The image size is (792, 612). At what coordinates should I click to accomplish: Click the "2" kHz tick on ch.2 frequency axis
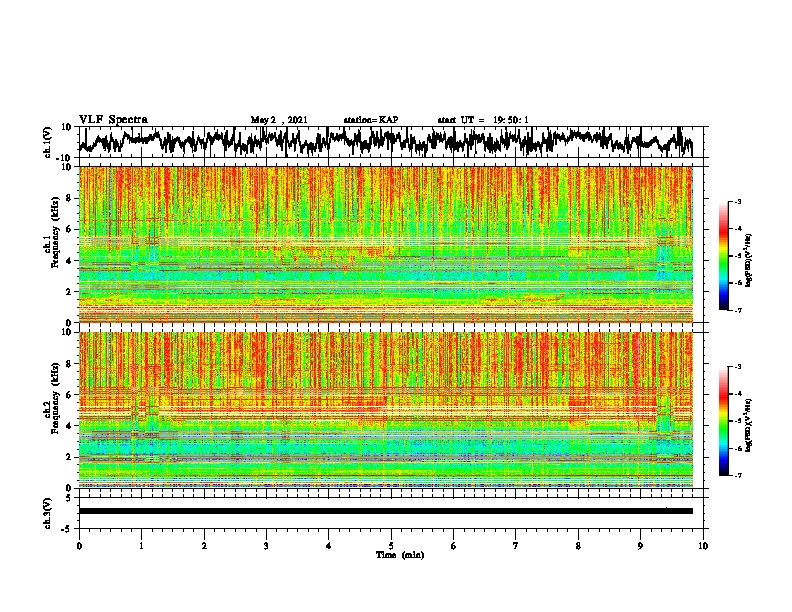pyautogui.click(x=71, y=457)
